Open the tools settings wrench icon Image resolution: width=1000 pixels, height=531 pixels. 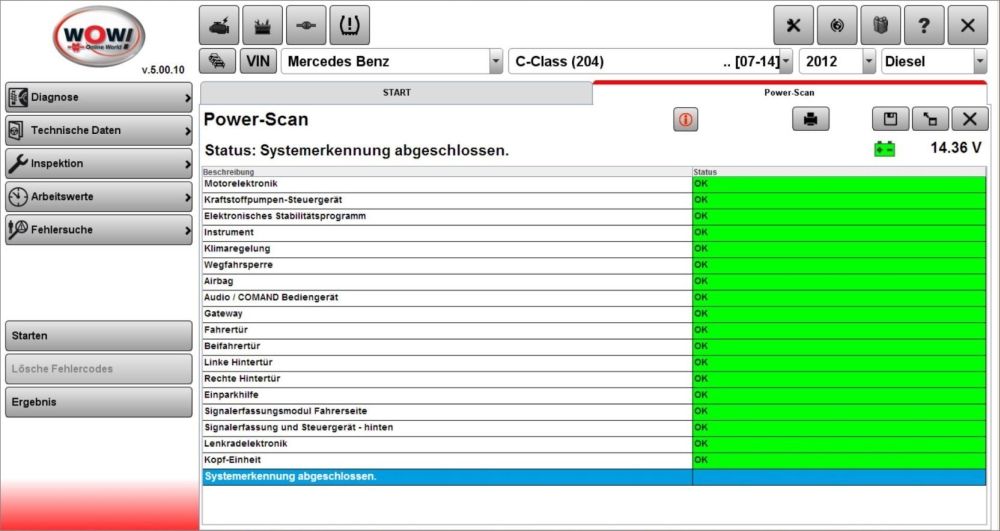pyautogui.click(x=793, y=25)
